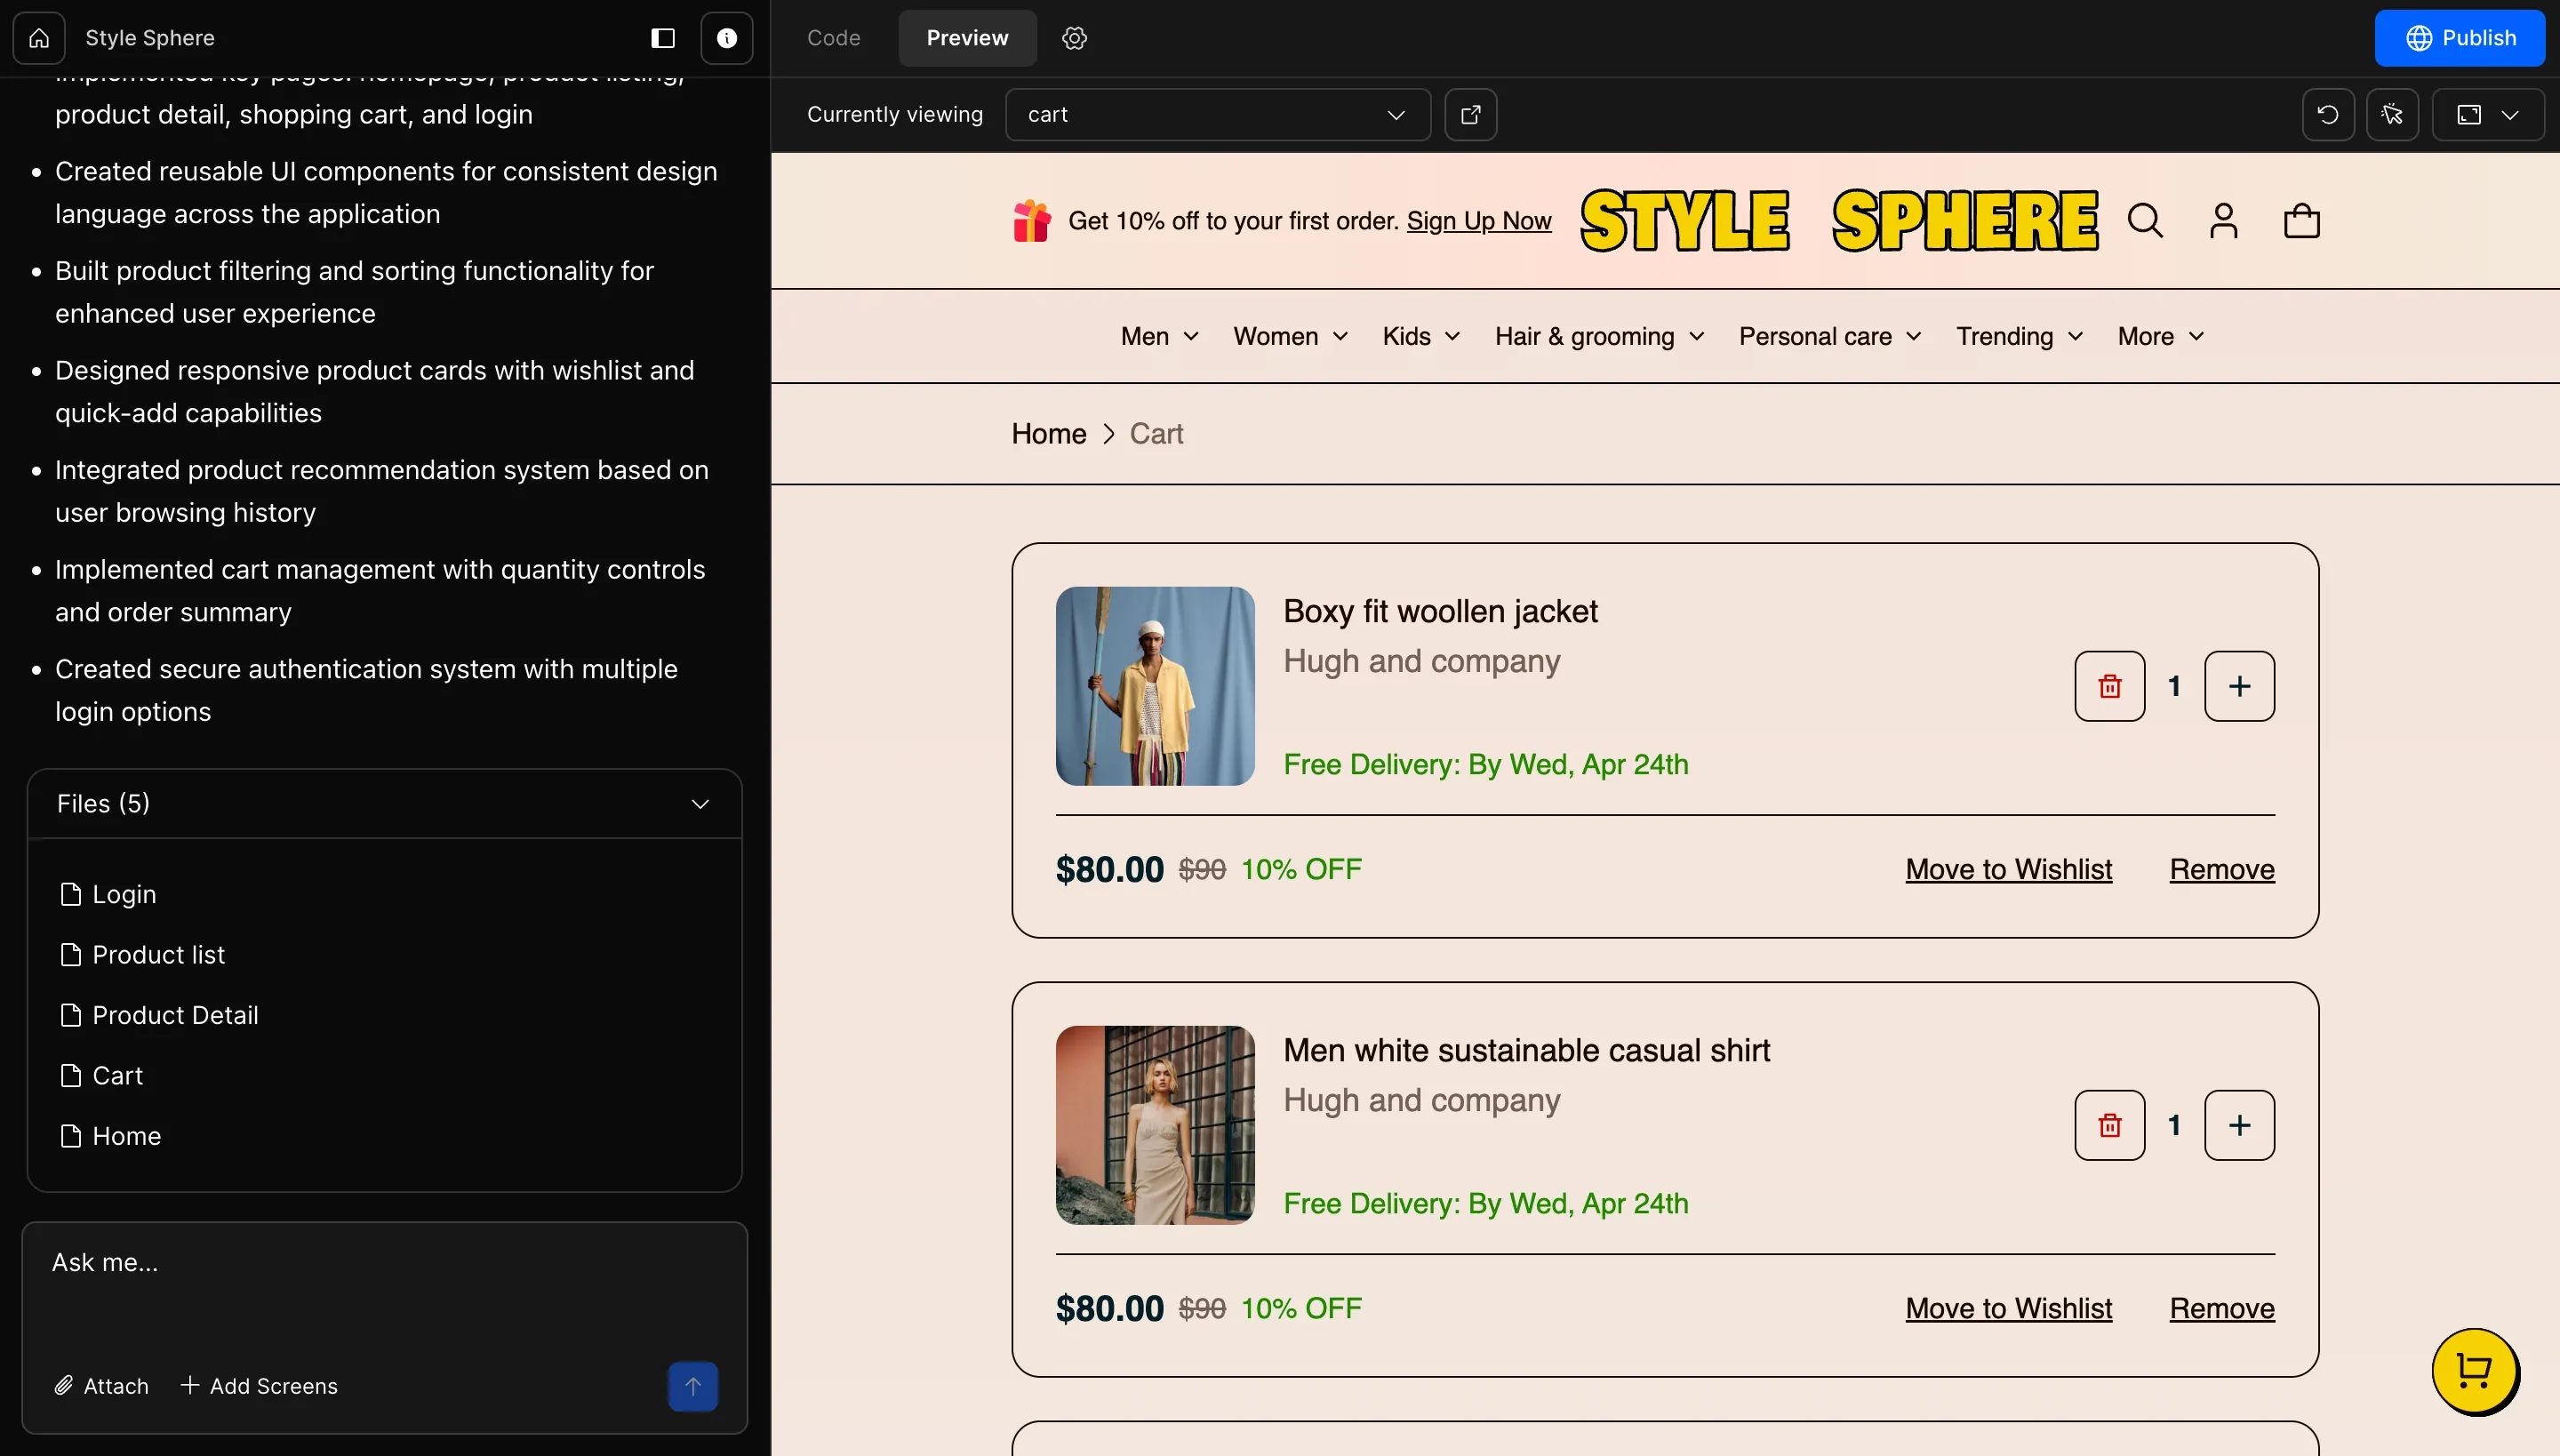
Task: Click the home icon button
Action: click(39, 38)
